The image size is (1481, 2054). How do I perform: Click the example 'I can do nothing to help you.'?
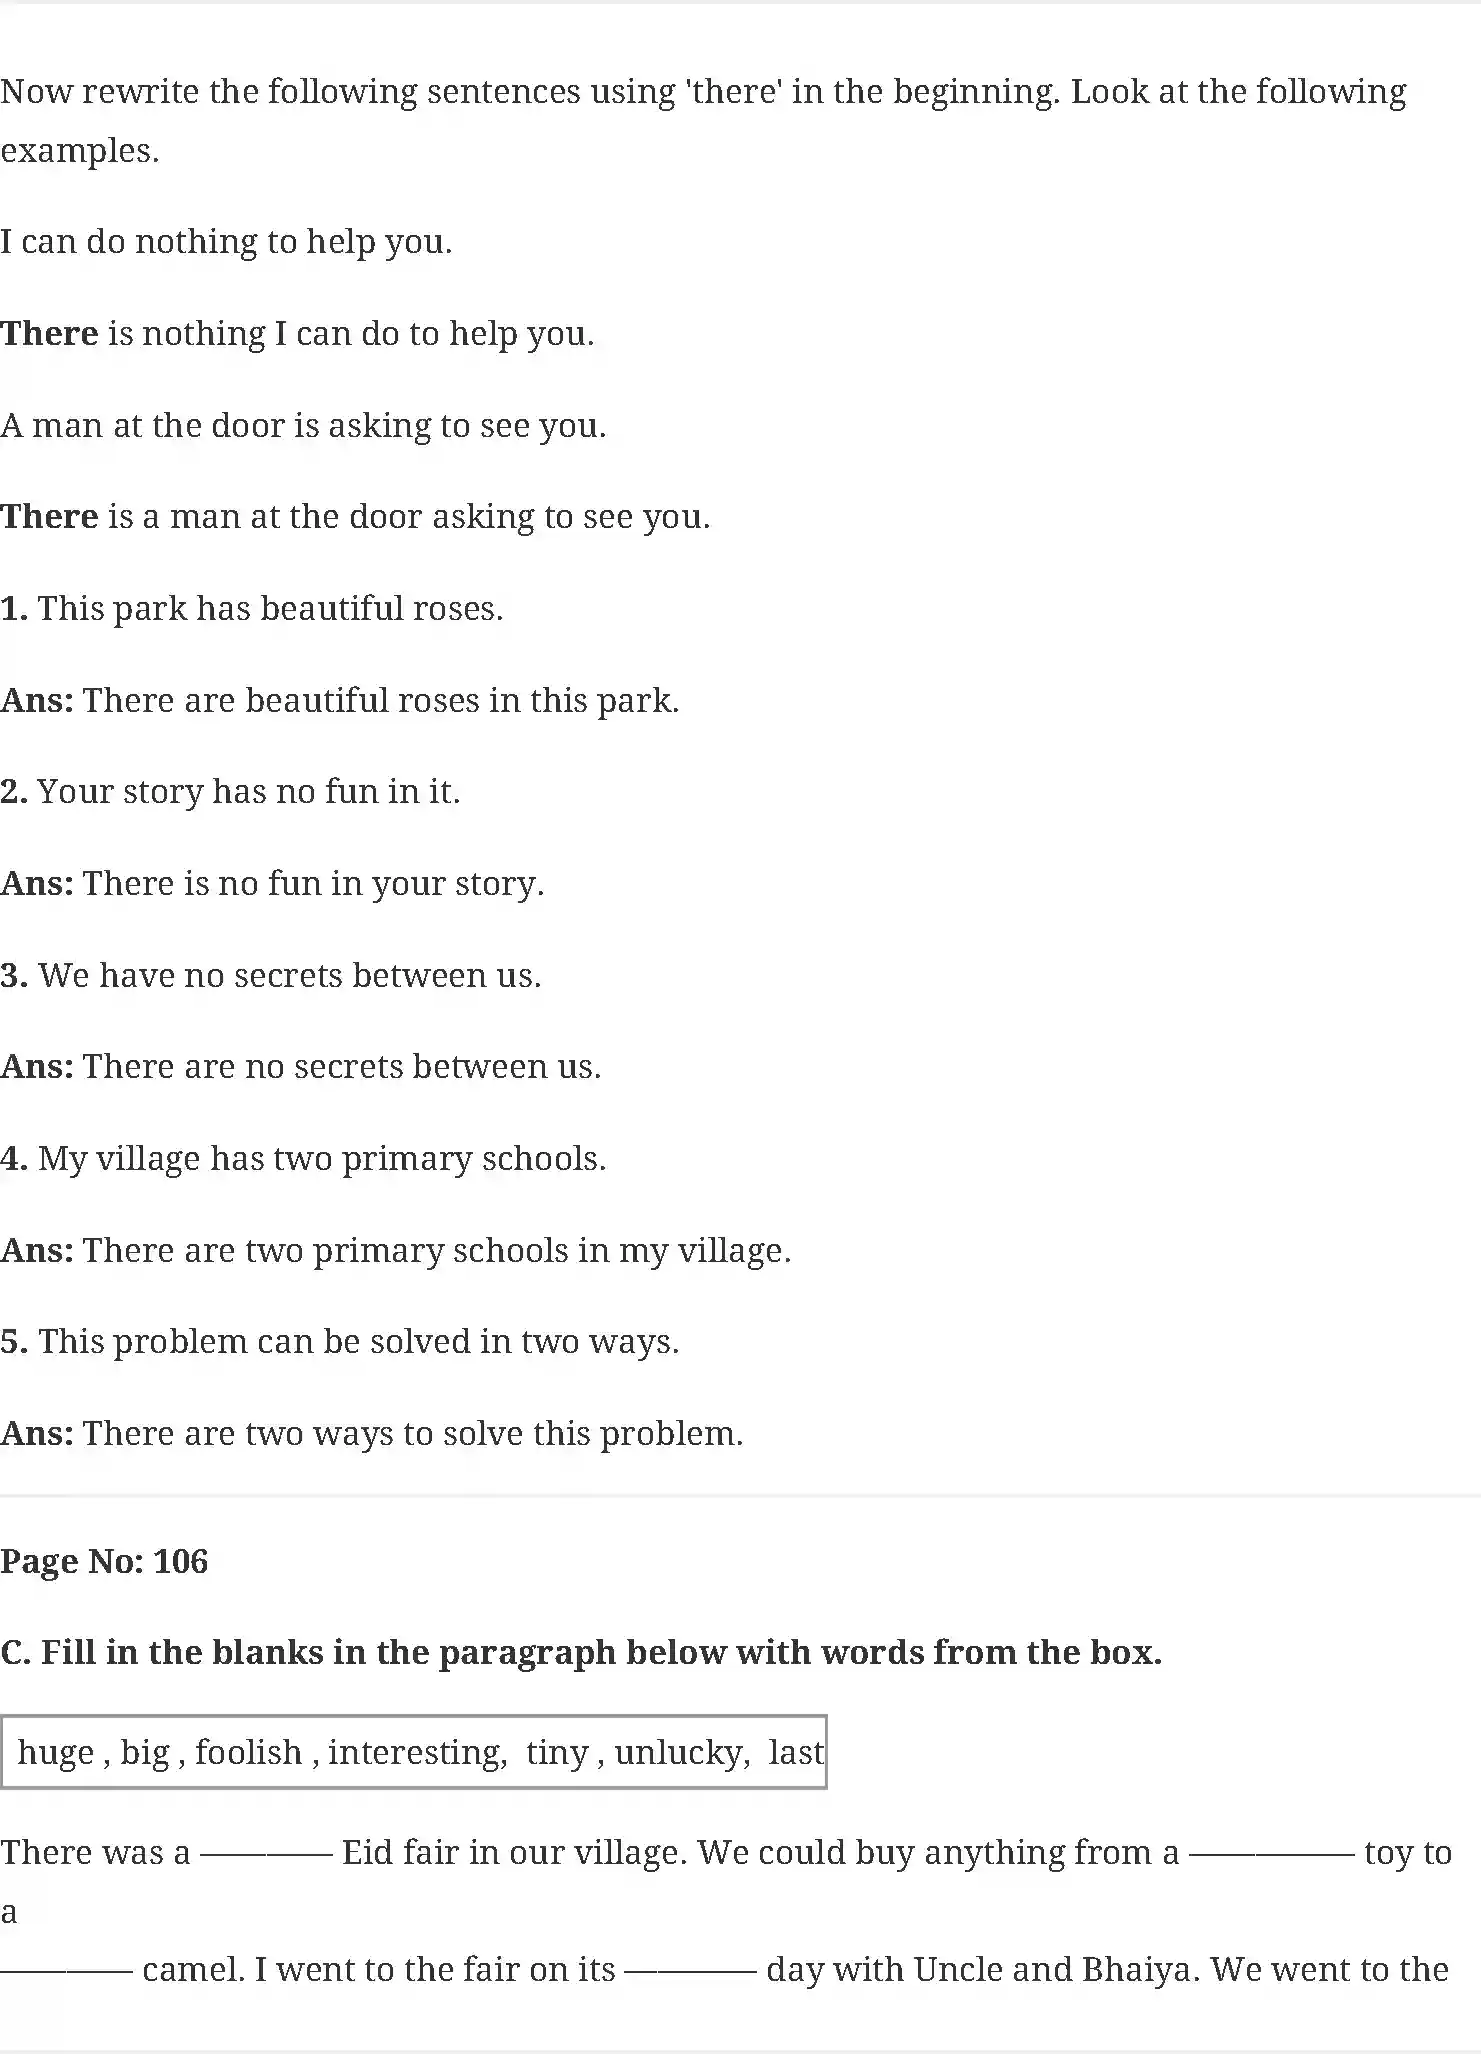click(x=226, y=241)
